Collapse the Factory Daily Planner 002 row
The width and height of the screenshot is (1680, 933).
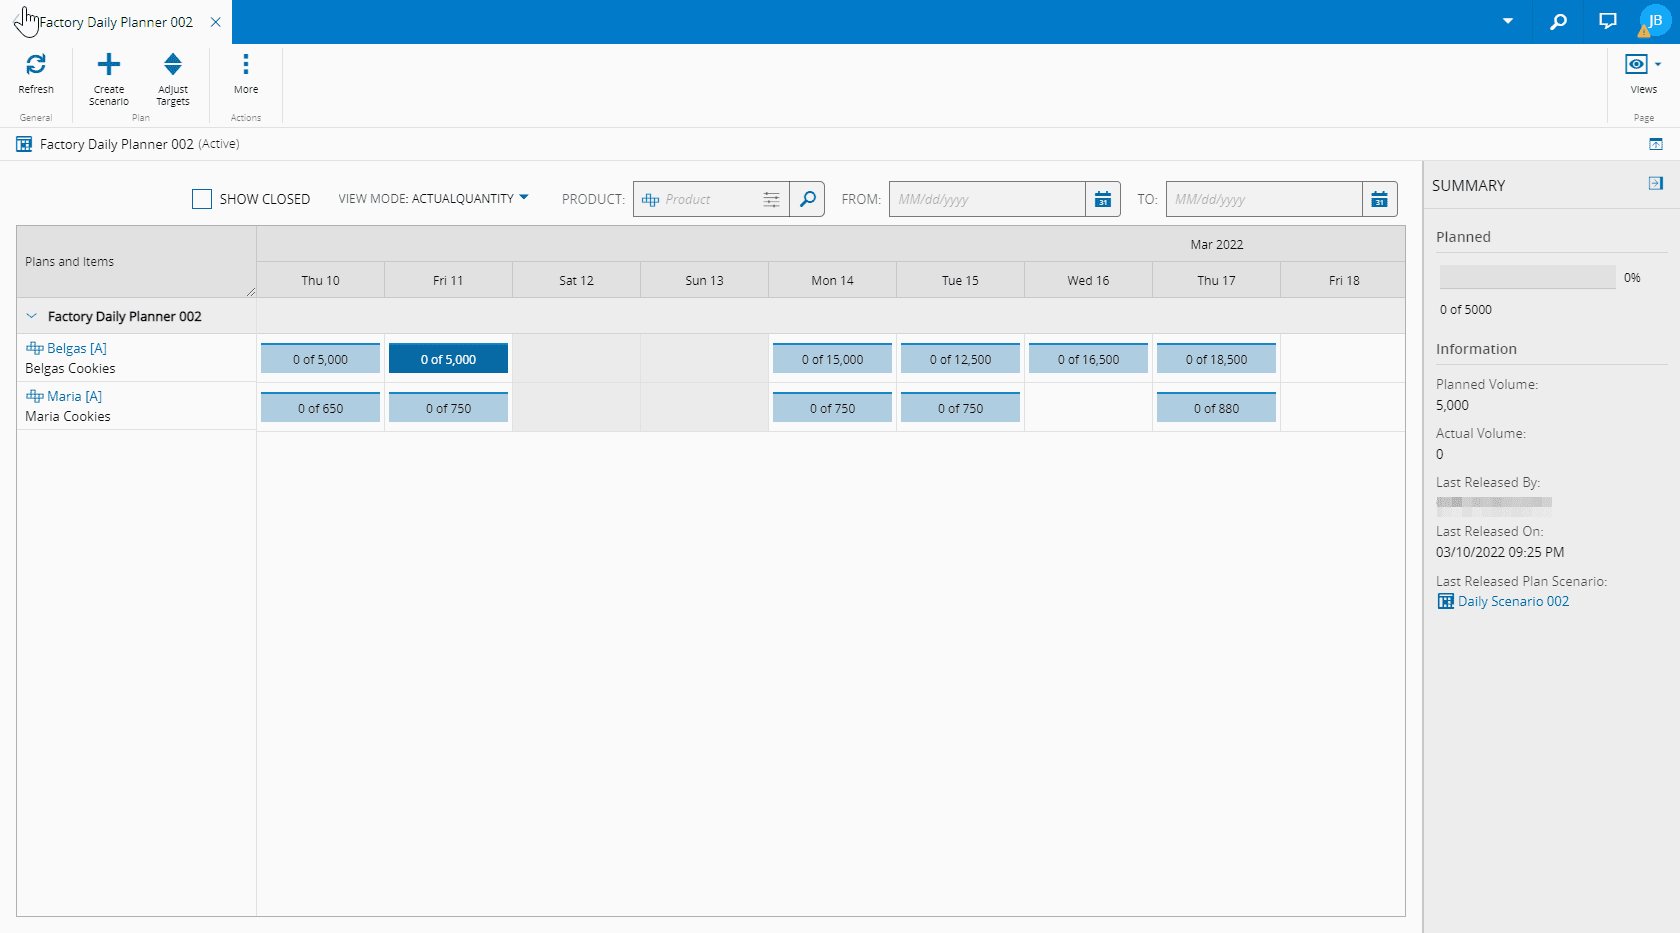pos(31,316)
